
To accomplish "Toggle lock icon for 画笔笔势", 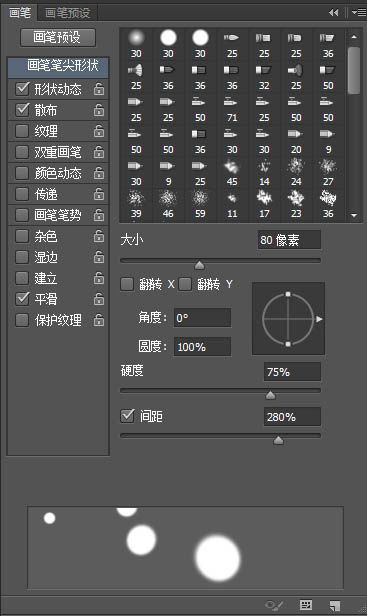I will (99, 215).
